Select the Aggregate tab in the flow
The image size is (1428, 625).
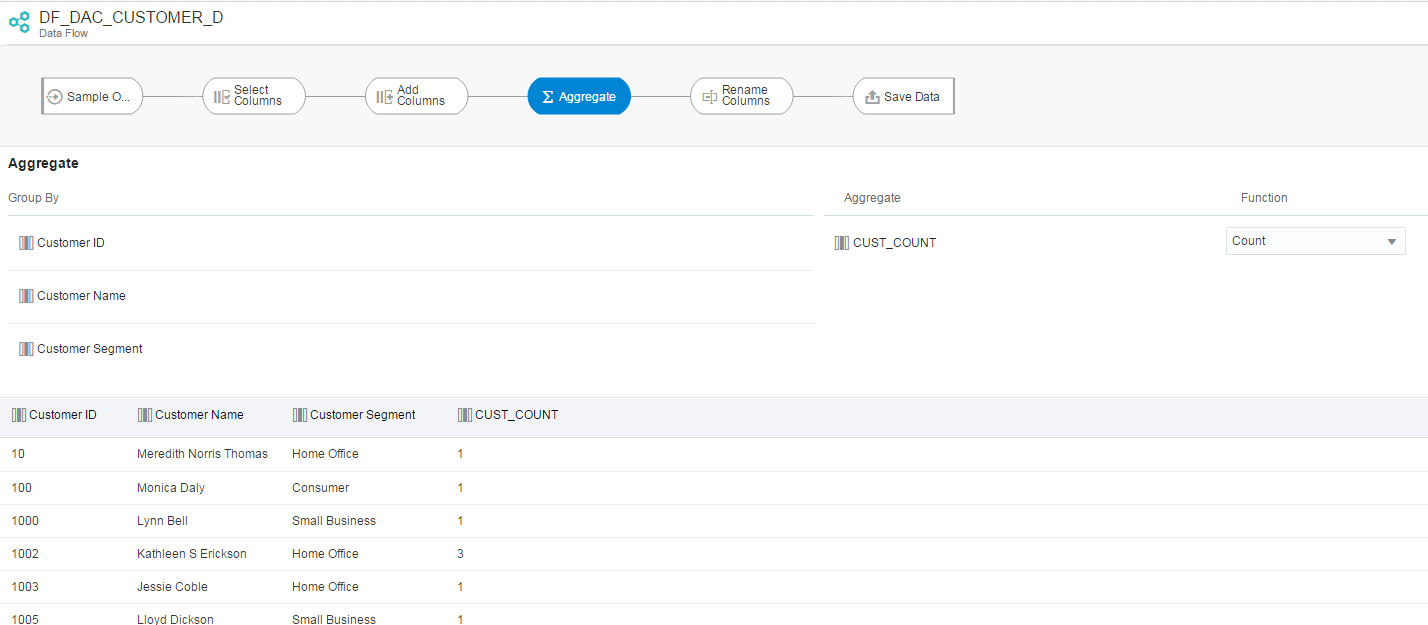click(579, 95)
